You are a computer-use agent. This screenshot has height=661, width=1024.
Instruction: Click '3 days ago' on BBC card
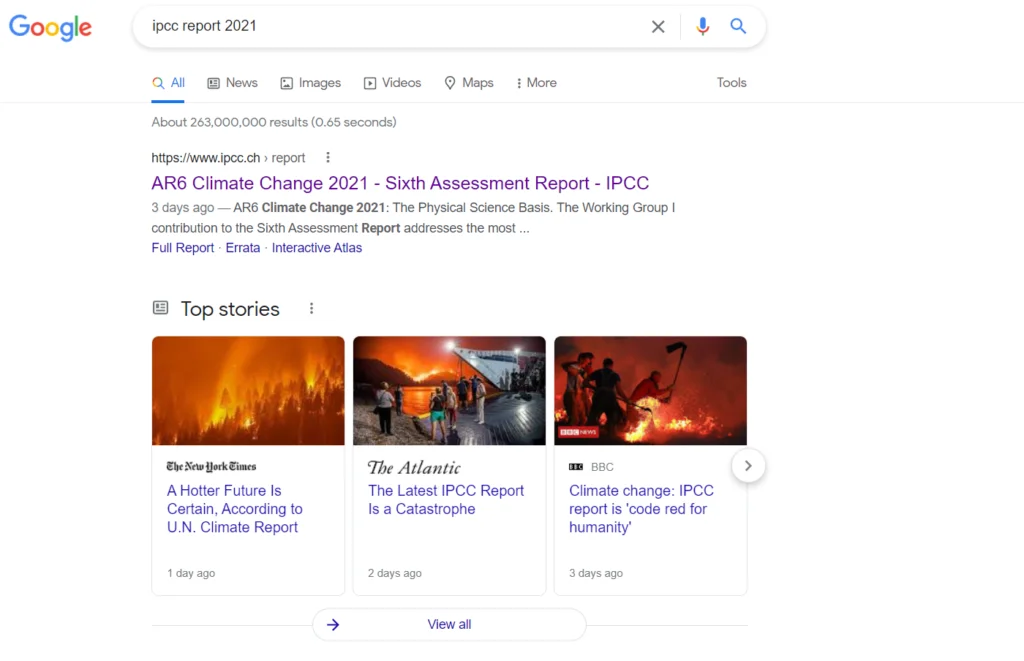tap(596, 573)
